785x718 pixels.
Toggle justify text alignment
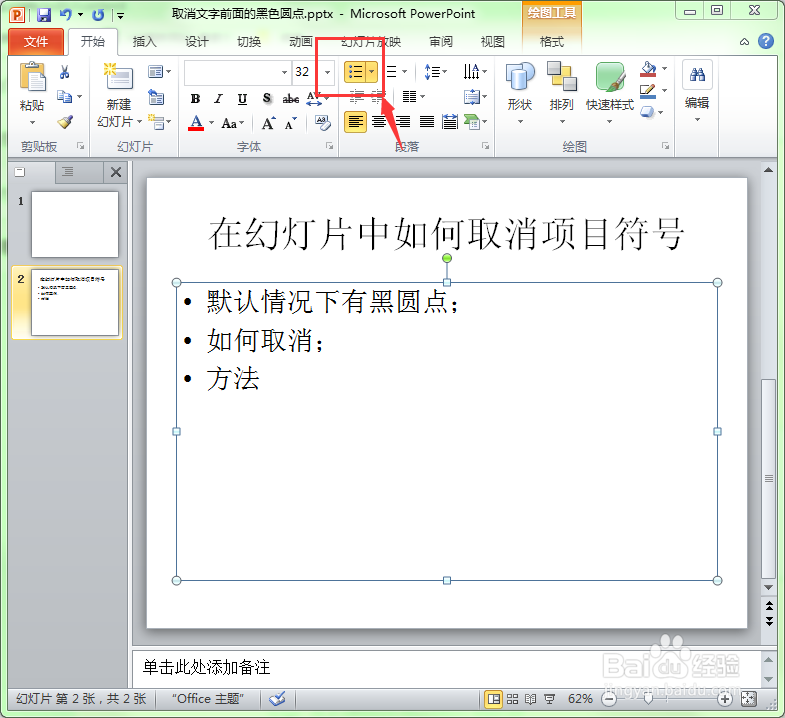[x=427, y=122]
